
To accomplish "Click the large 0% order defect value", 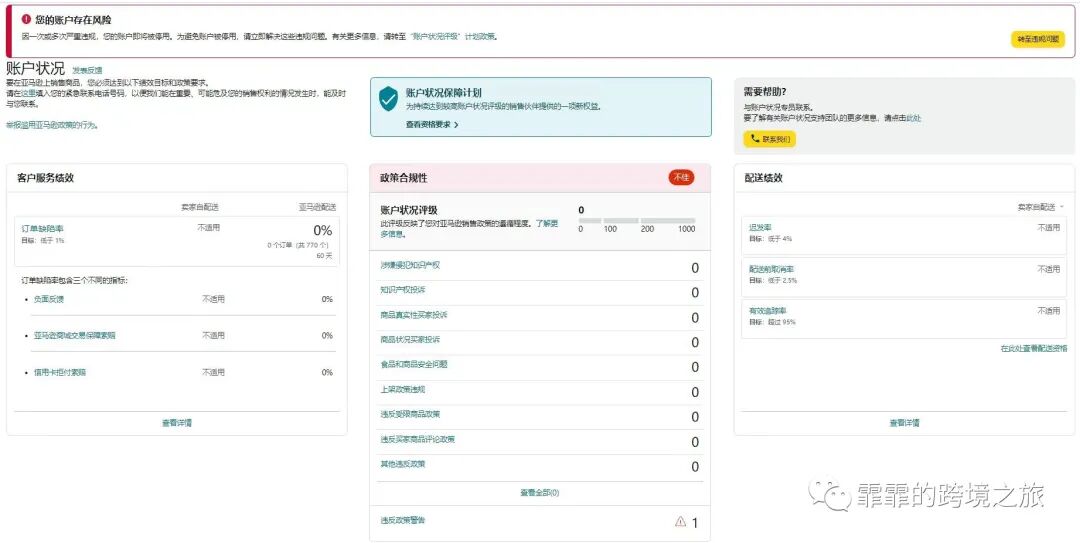I will pyautogui.click(x=323, y=230).
